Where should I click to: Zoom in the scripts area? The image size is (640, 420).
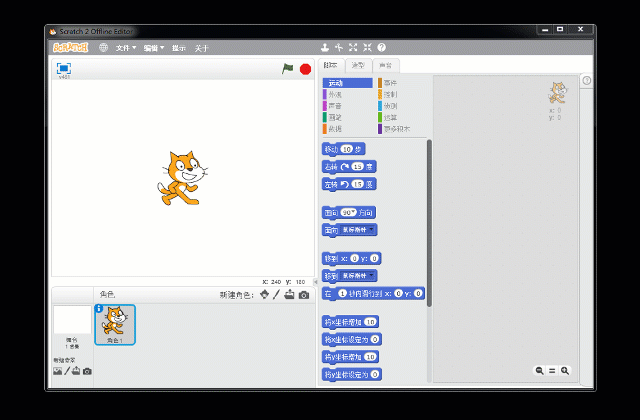565,371
